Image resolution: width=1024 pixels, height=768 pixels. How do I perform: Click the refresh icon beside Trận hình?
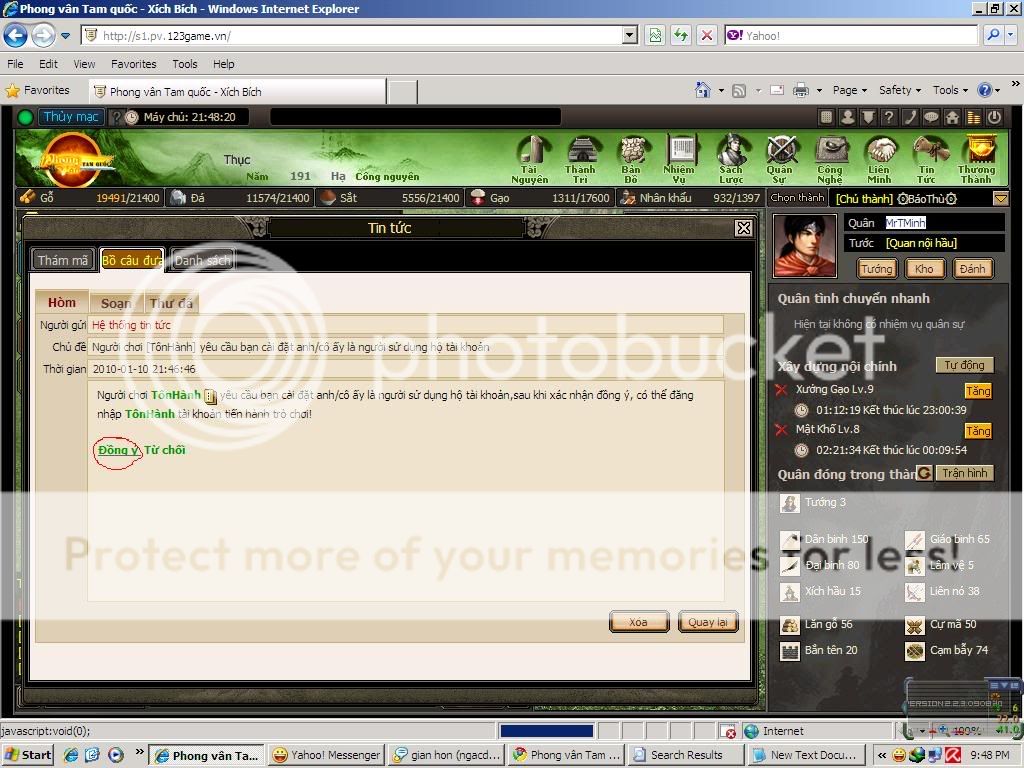point(924,473)
